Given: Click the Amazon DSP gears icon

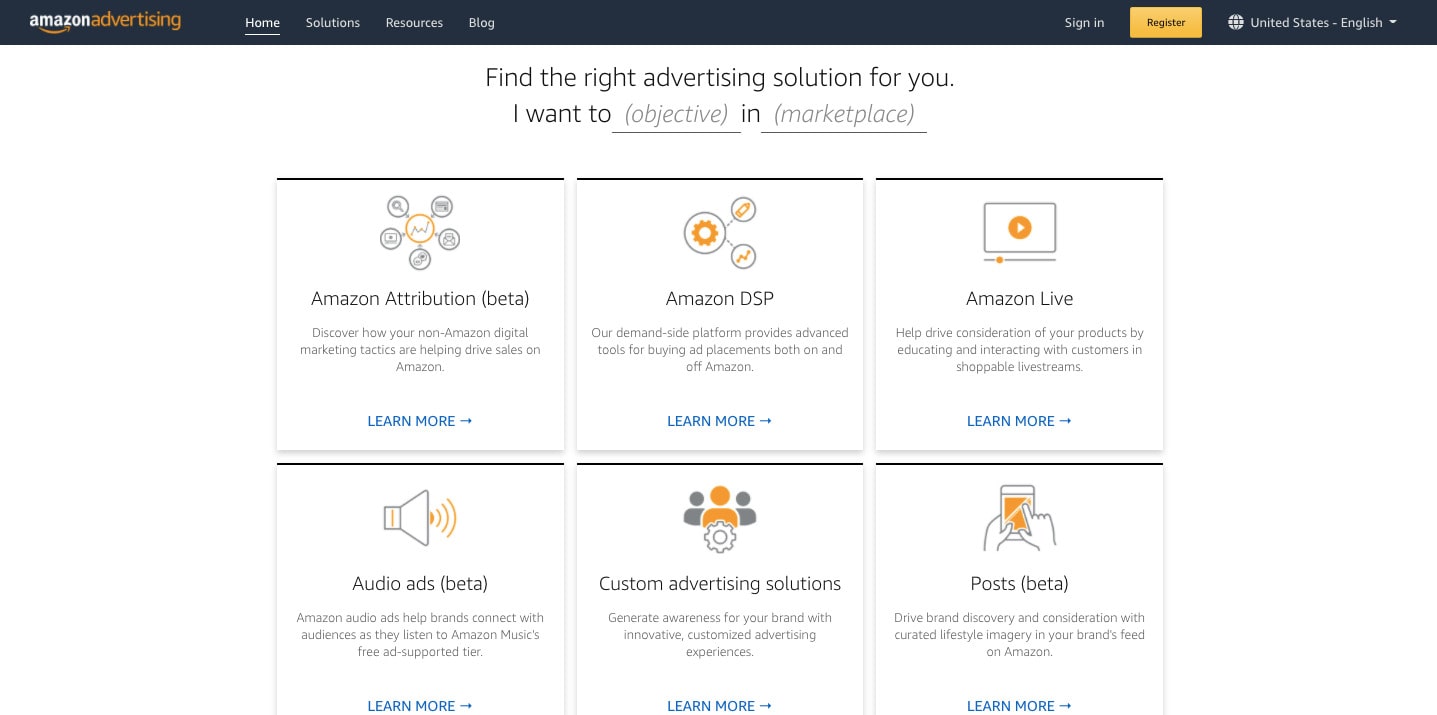Looking at the screenshot, I should [x=720, y=232].
